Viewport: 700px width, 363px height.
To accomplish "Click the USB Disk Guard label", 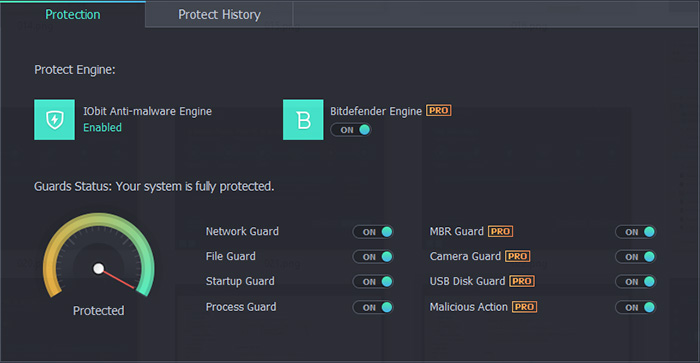I will click(467, 281).
